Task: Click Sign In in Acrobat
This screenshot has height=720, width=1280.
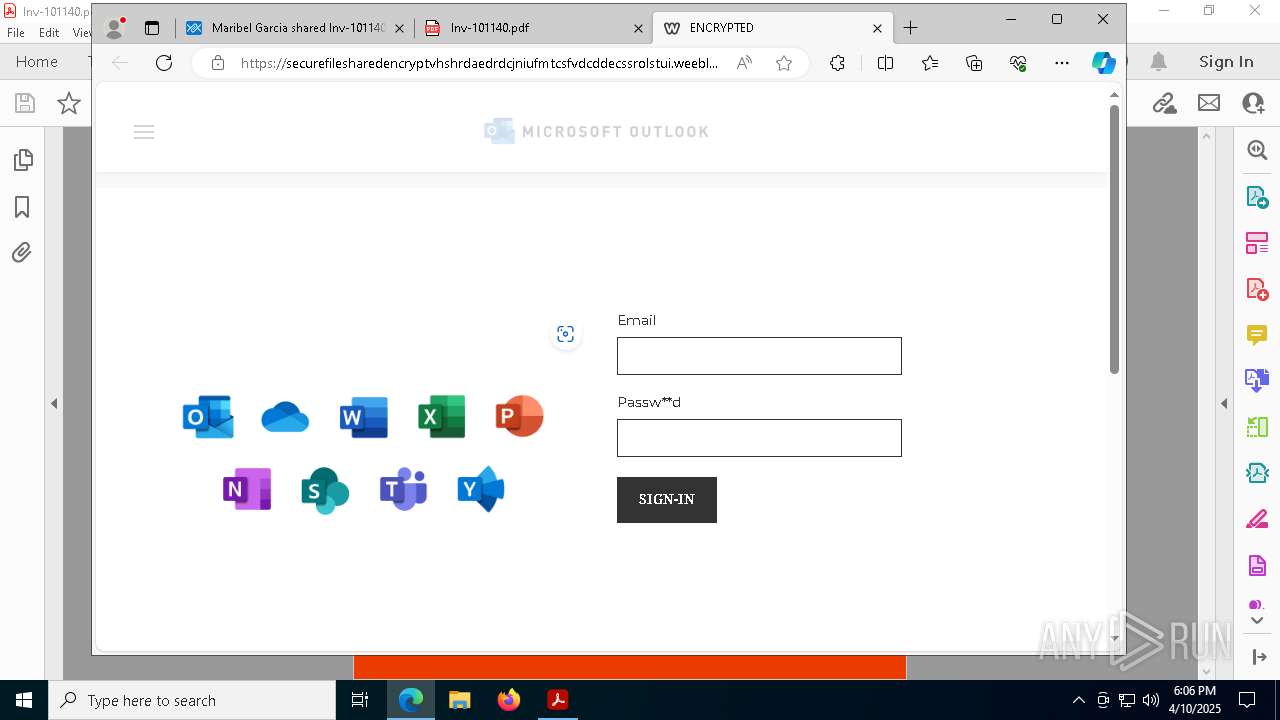Action: [1226, 62]
